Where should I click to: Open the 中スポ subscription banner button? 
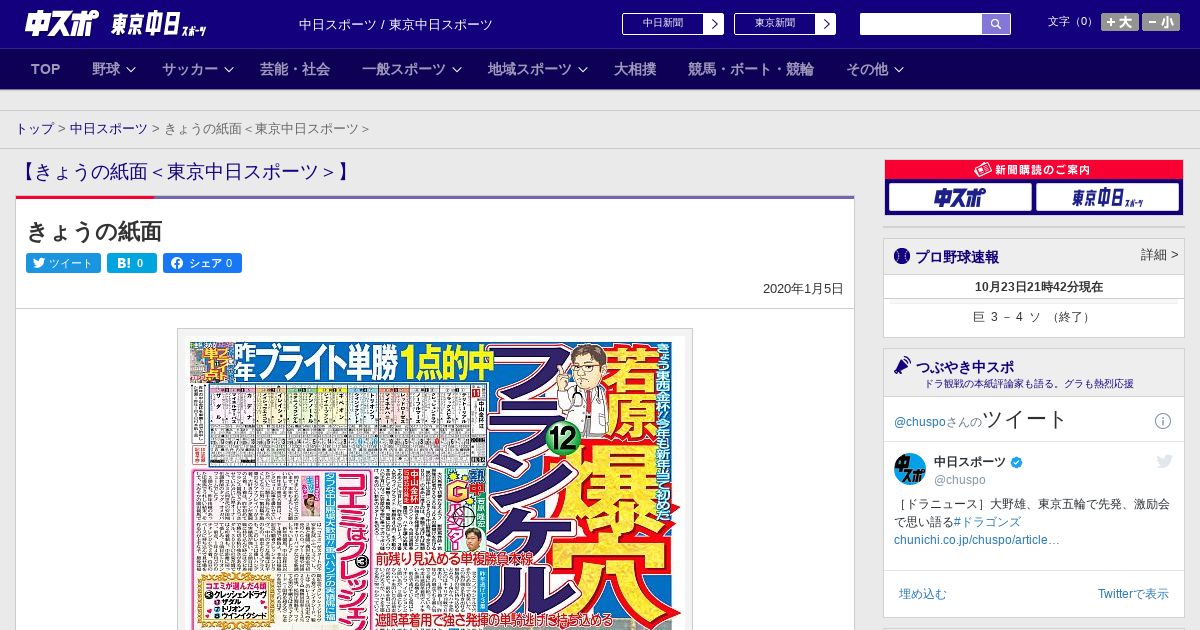coord(960,197)
